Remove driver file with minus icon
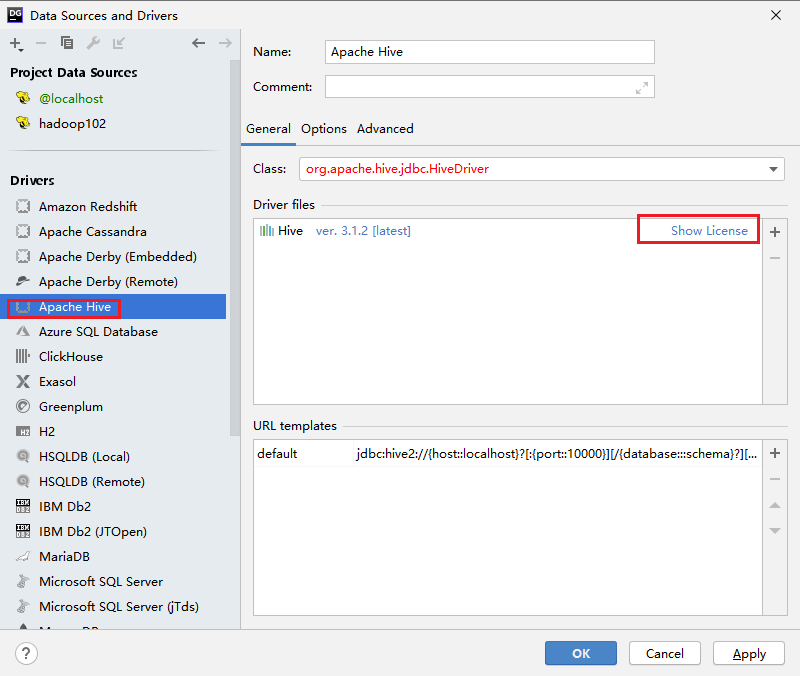 (x=775, y=258)
